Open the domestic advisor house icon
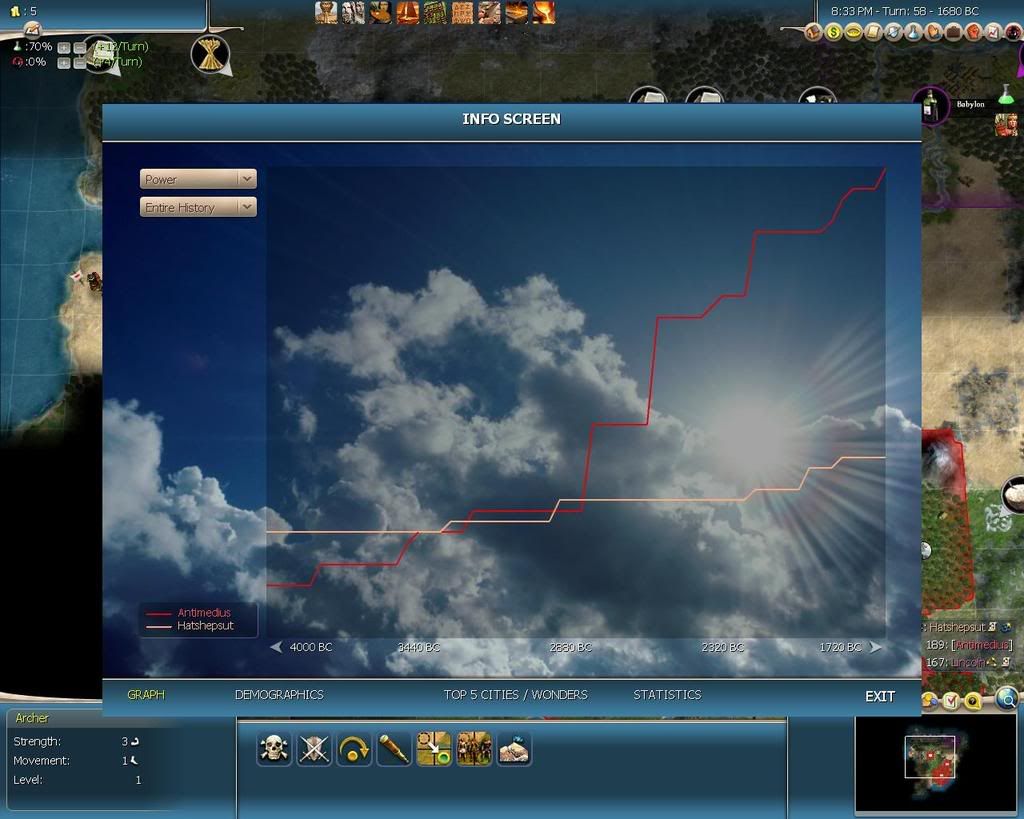This screenshot has height=819, width=1024. click(813, 31)
